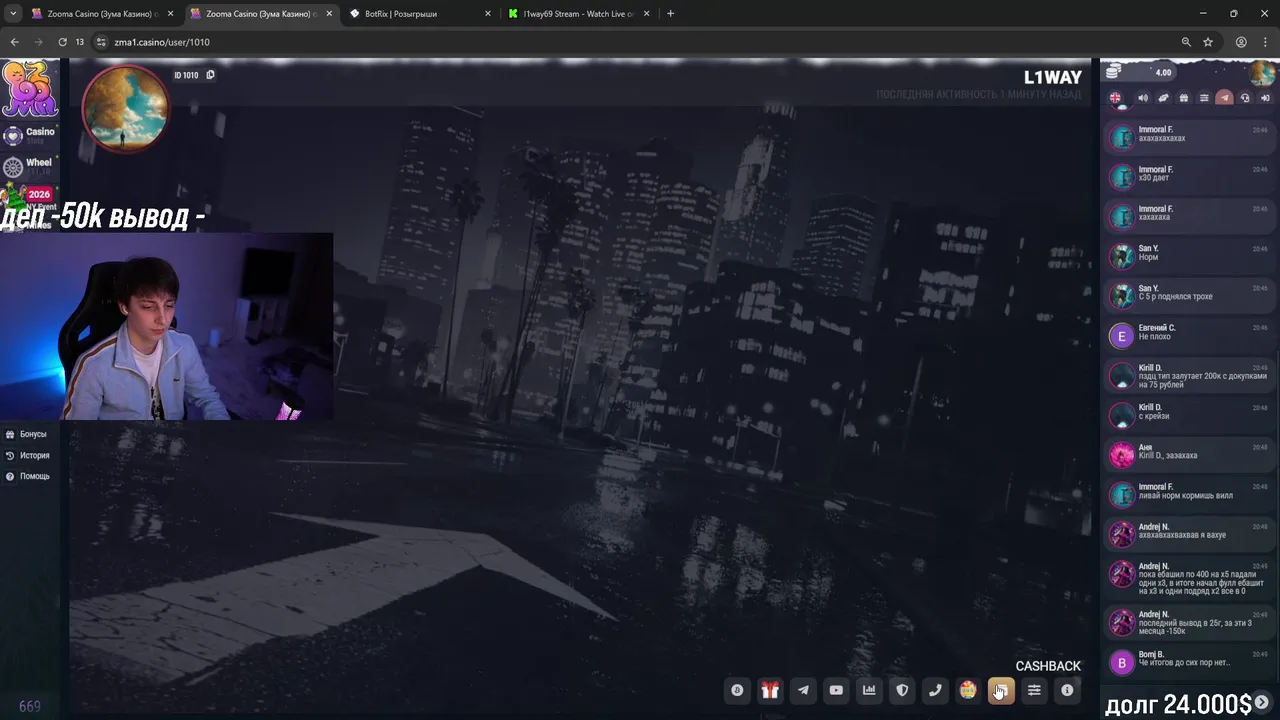Open the support headset icon in chat header
Viewport: 1280px width, 720px height.
pos(1245,98)
